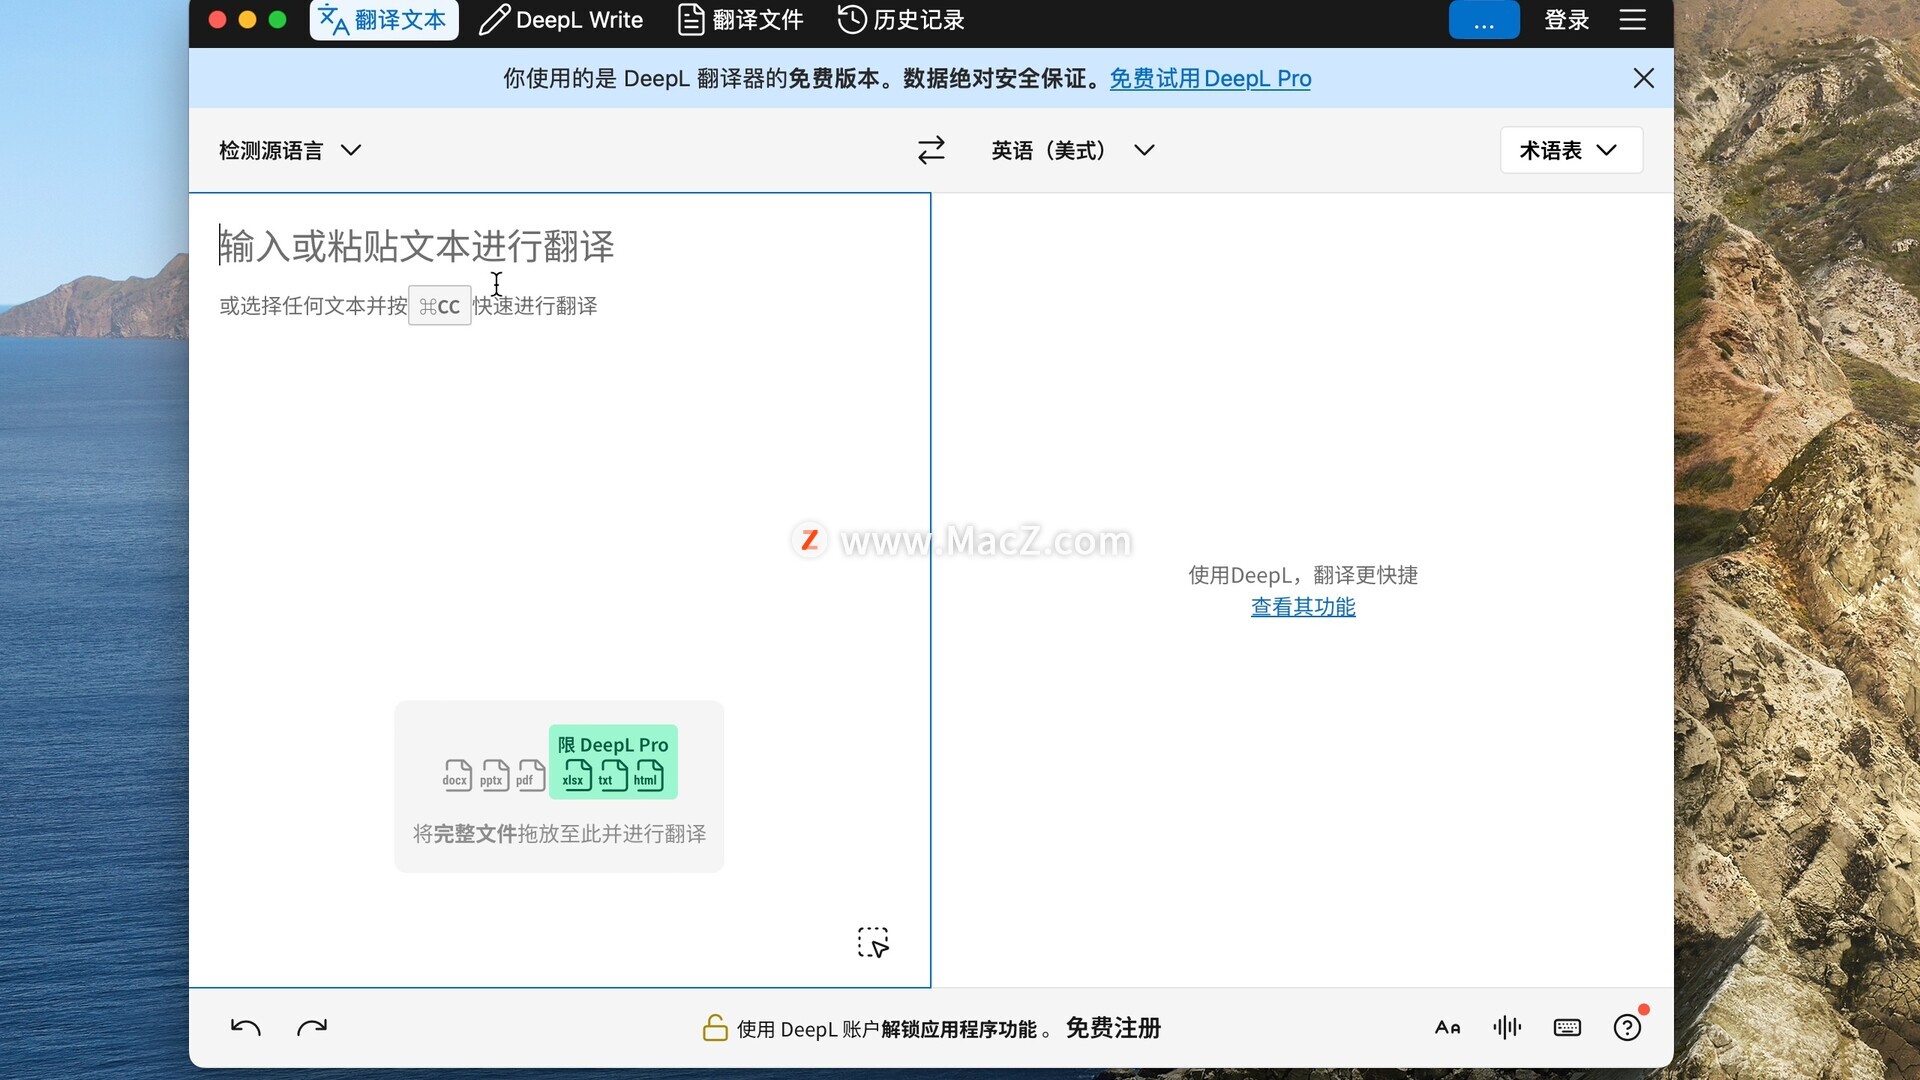Viewport: 1920px width, 1080px height.
Task: Click the undo arrow icon
Action: click(245, 1028)
